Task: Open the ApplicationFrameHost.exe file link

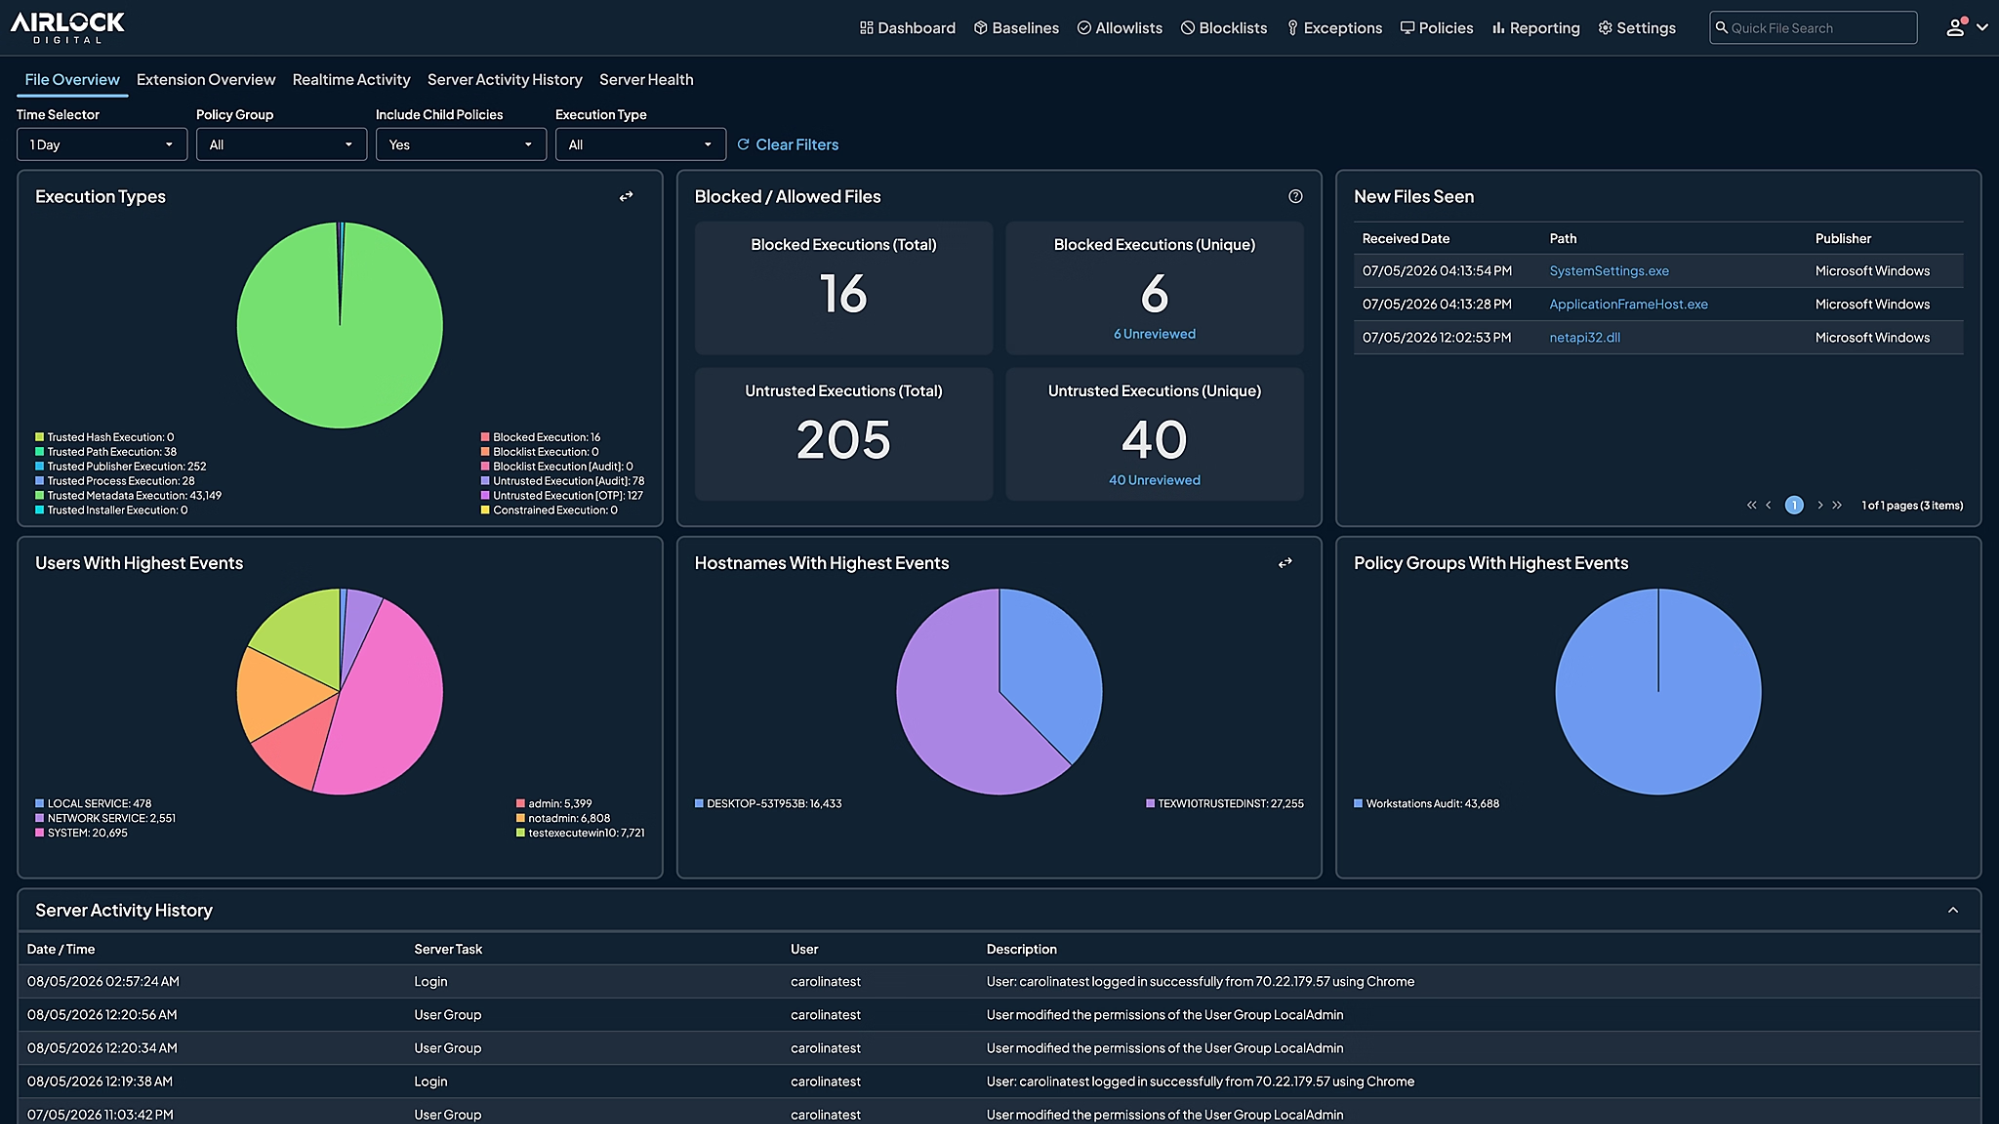Action: click(x=1628, y=305)
